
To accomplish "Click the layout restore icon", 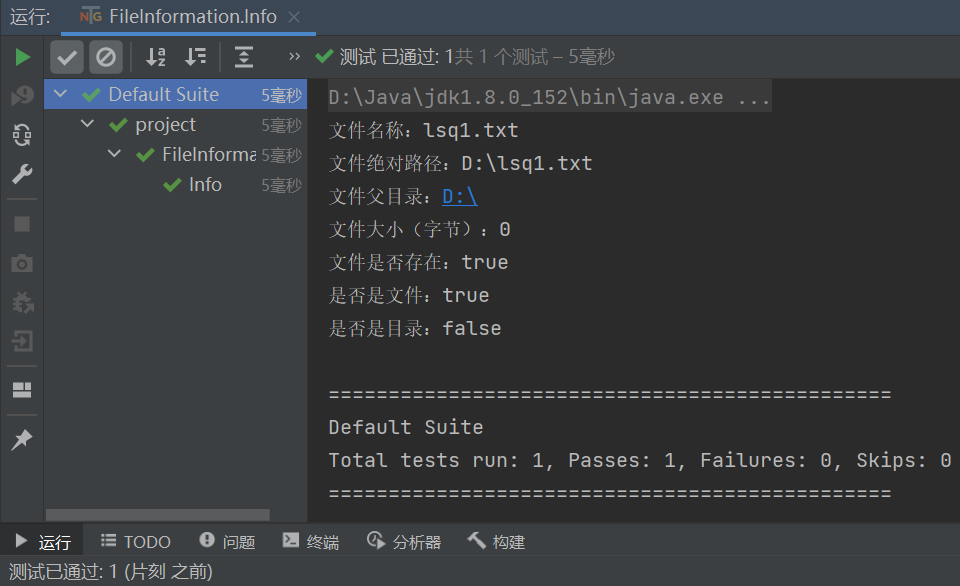I will click(x=22, y=390).
